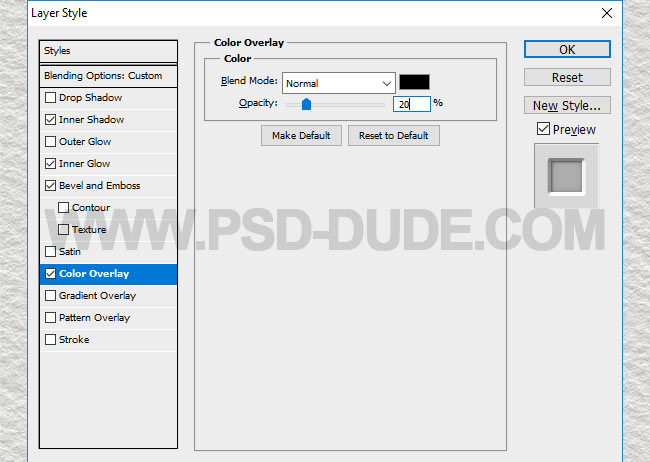Image resolution: width=650 pixels, height=462 pixels.
Task: Uncheck the Inner Shadow effect
Action: [x=50, y=119]
